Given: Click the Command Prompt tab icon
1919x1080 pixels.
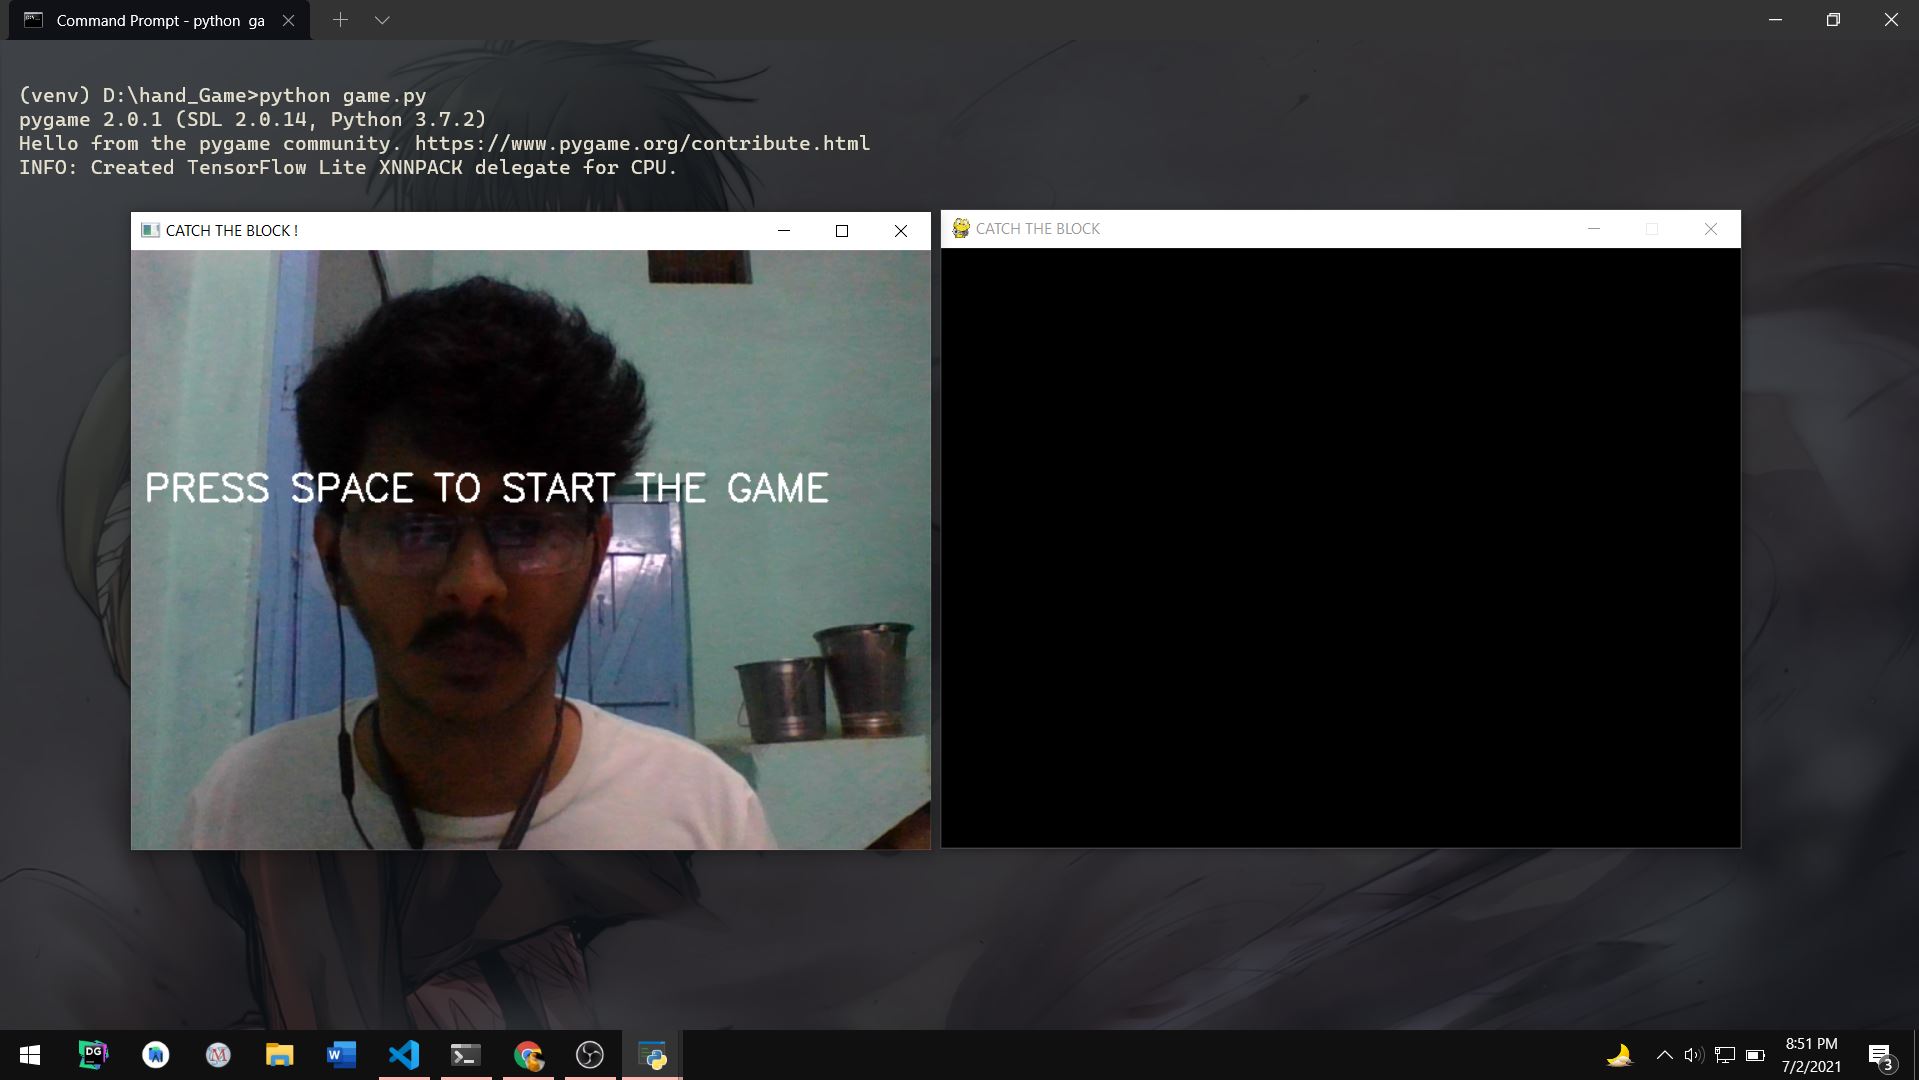Looking at the screenshot, I should (x=33, y=20).
